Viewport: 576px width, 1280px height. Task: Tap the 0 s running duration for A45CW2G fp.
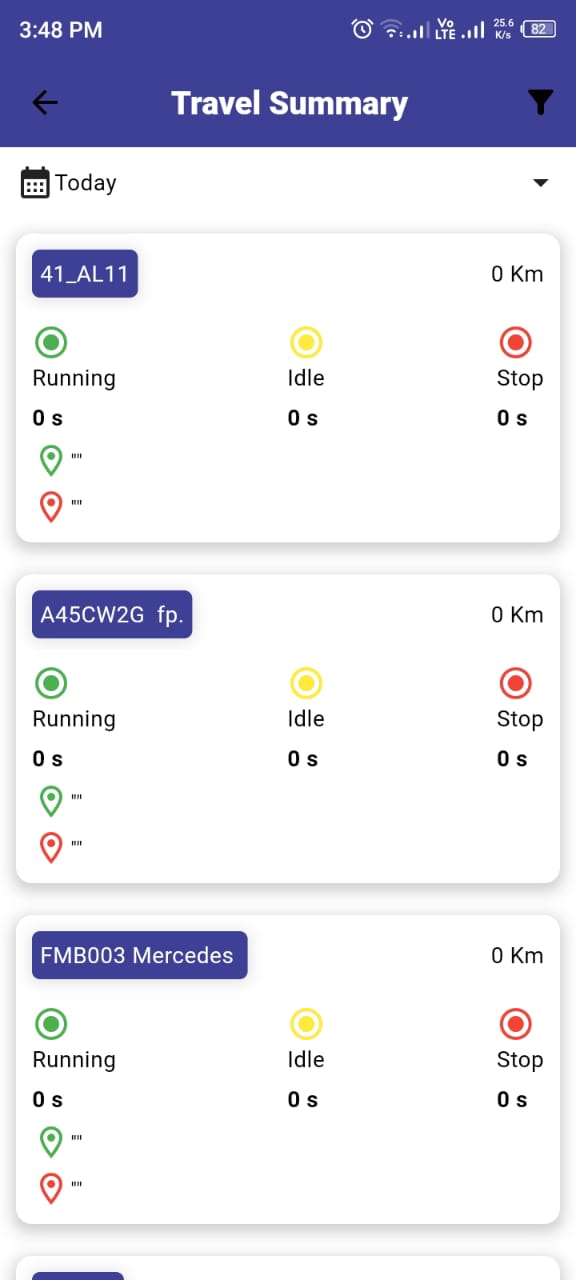tap(47, 758)
